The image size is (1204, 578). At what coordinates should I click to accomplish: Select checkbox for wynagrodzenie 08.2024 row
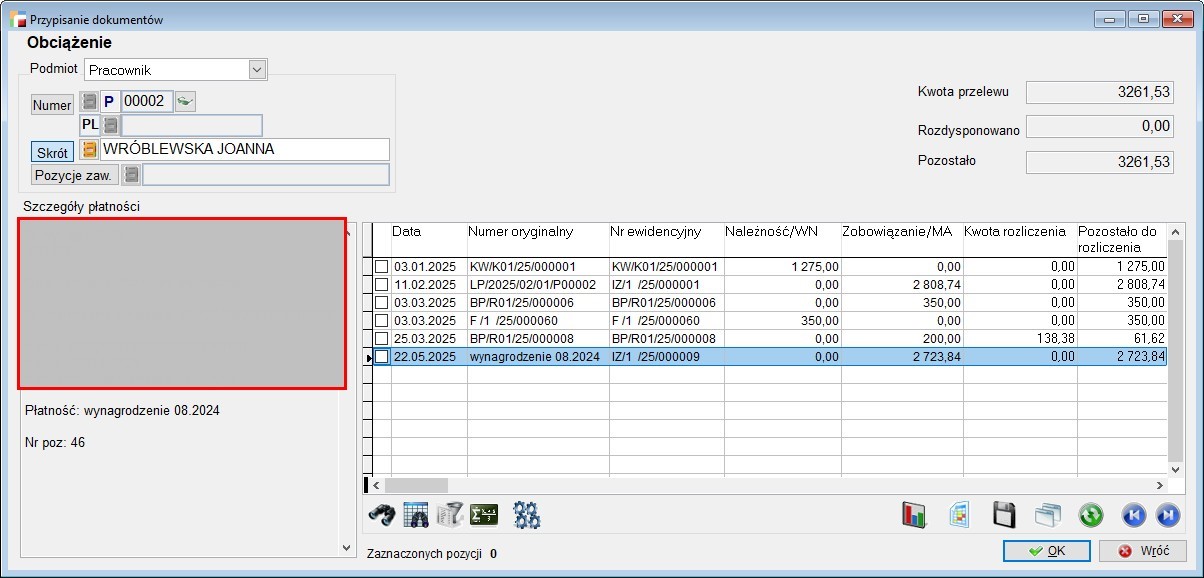coord(381,357)
